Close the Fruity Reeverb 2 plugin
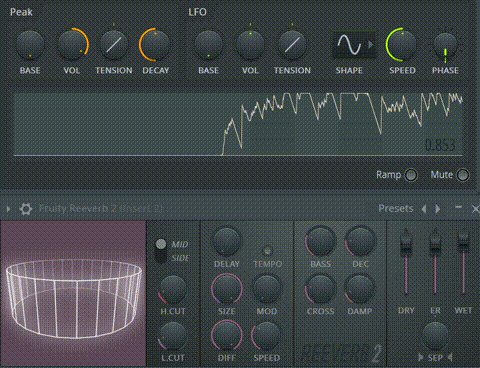 point(475,209)
